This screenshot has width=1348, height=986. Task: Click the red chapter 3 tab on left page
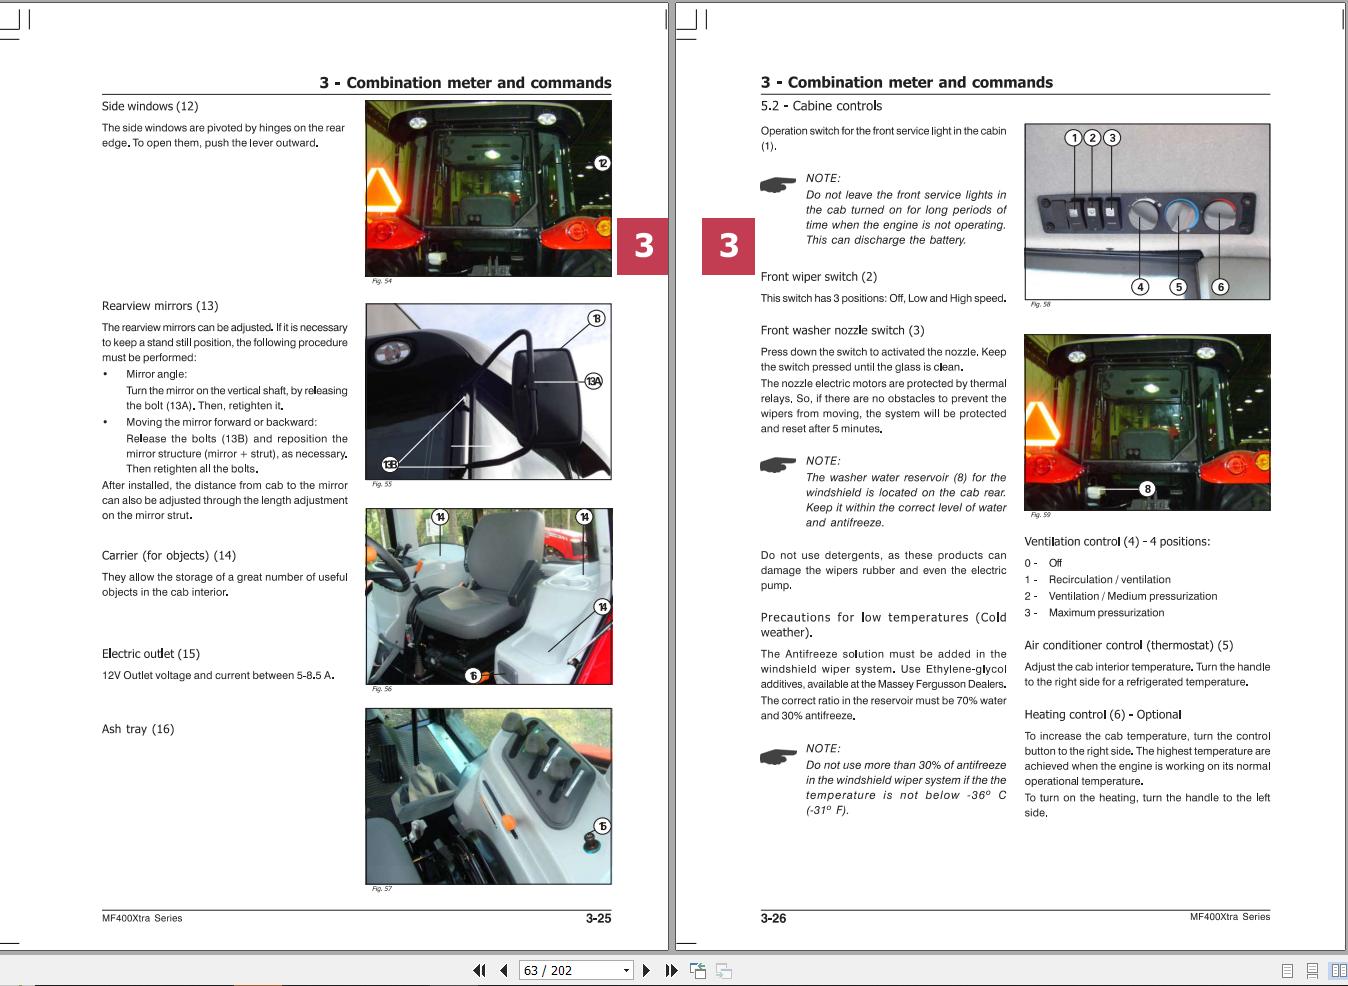coord(642,246)
